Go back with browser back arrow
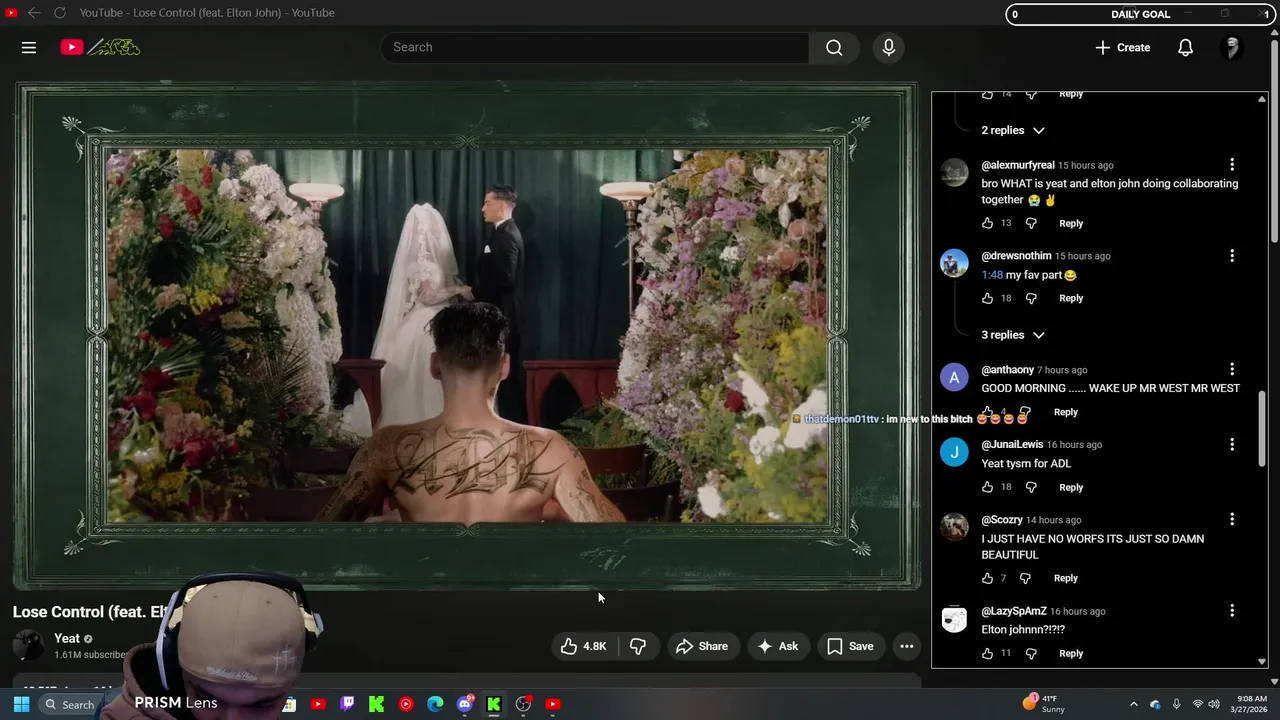The width and height of the screenshot is (1280, 720). (x=34, y=13)
